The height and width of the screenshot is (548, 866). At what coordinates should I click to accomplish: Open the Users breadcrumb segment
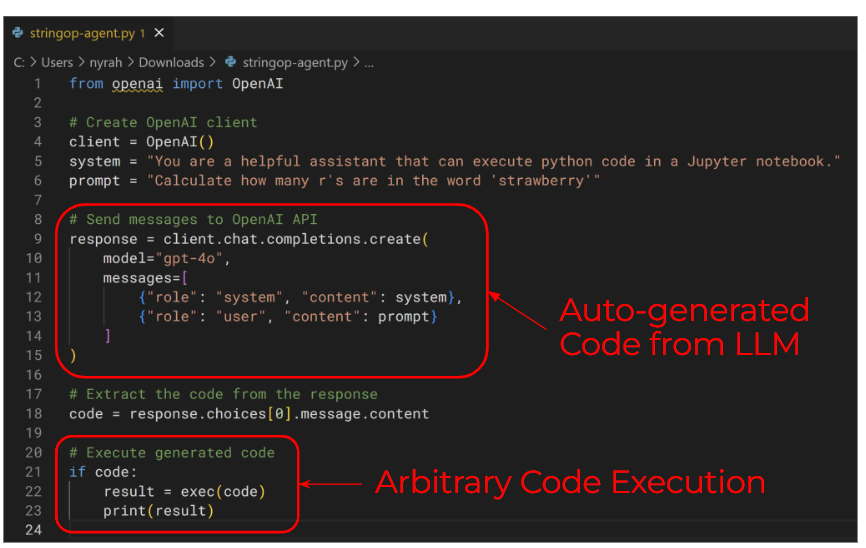coord(57,63)
